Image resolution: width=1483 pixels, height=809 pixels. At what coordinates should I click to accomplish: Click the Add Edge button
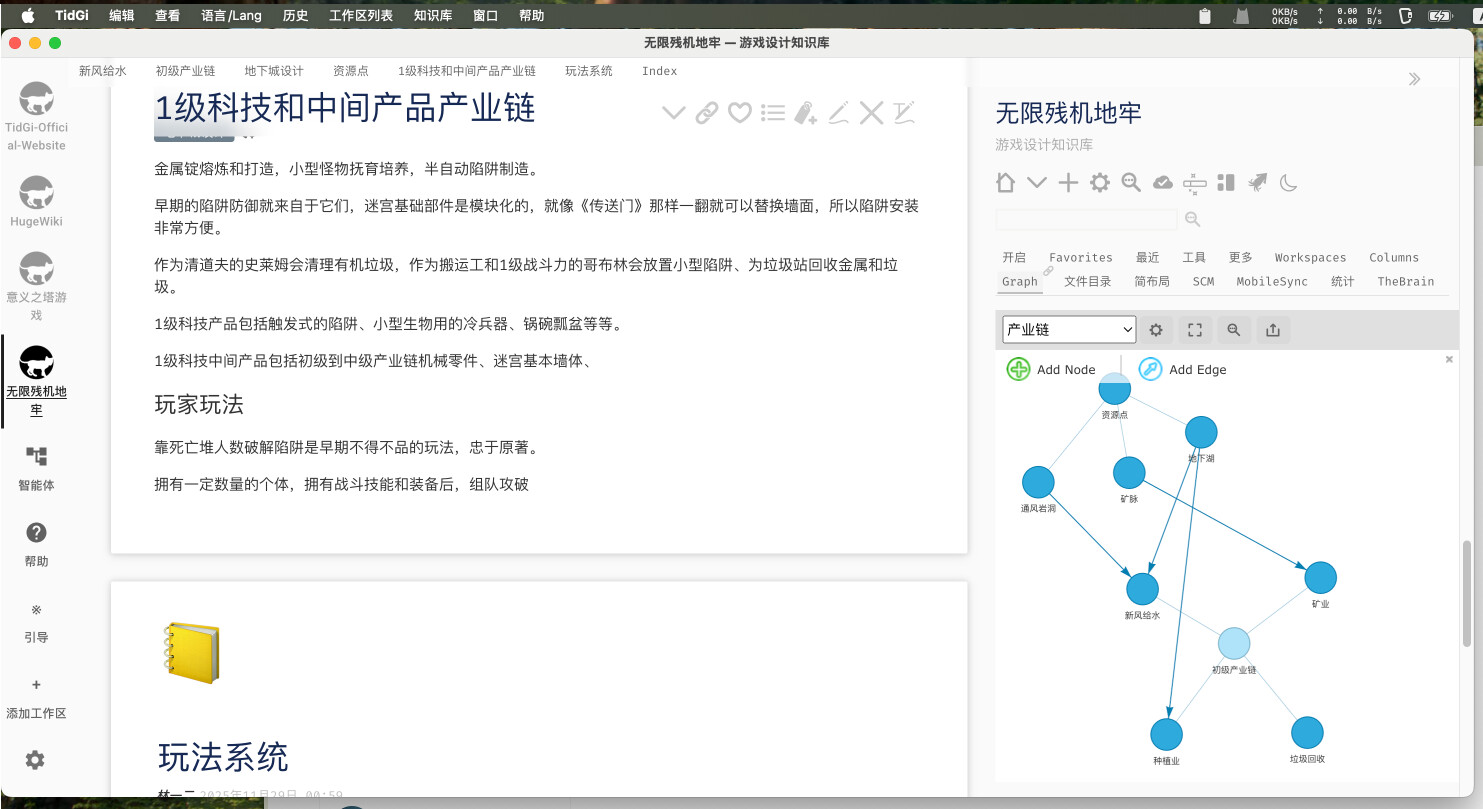[1183, 369]
